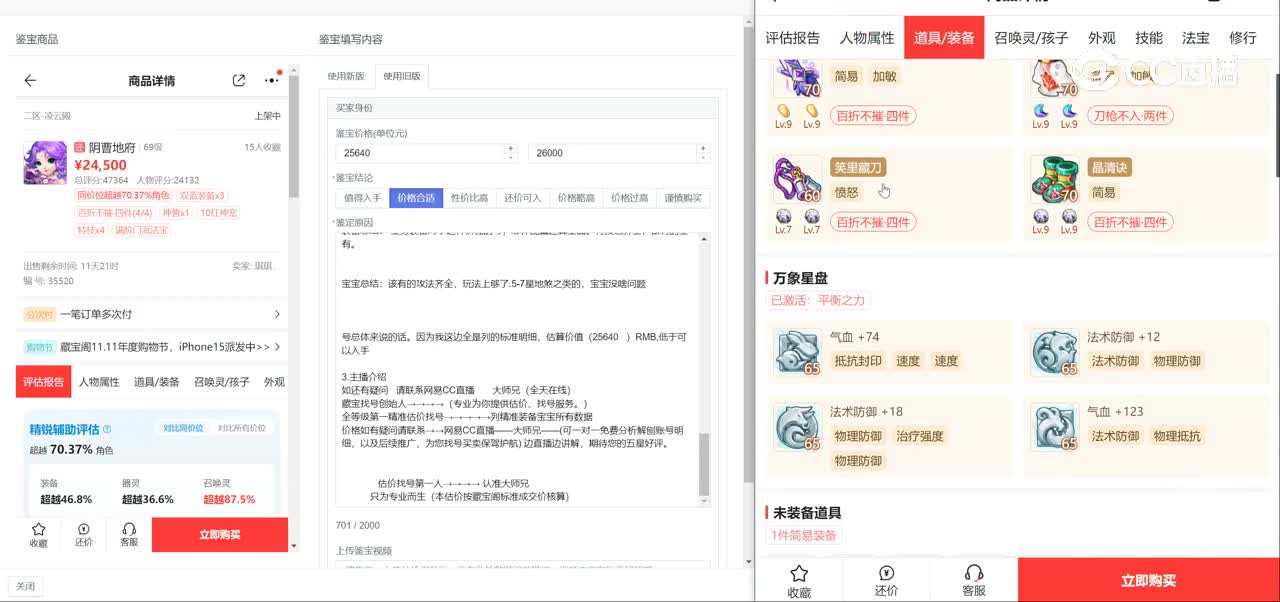Click the 法术防御 +18 star disk icon

click(797, 427)
